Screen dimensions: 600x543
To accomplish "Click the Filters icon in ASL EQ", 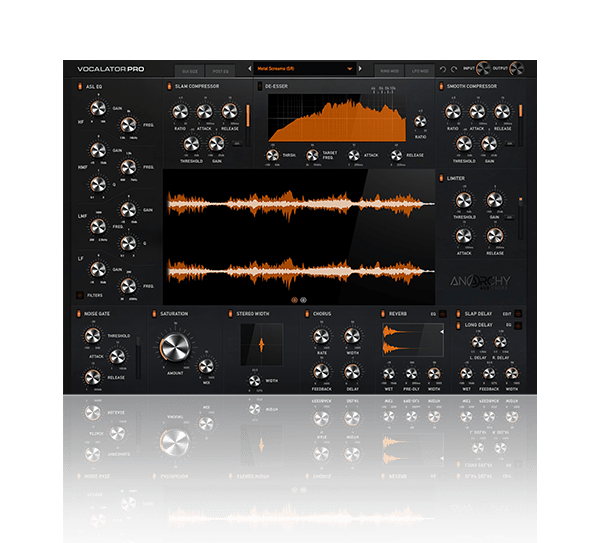I will point(80,295).
